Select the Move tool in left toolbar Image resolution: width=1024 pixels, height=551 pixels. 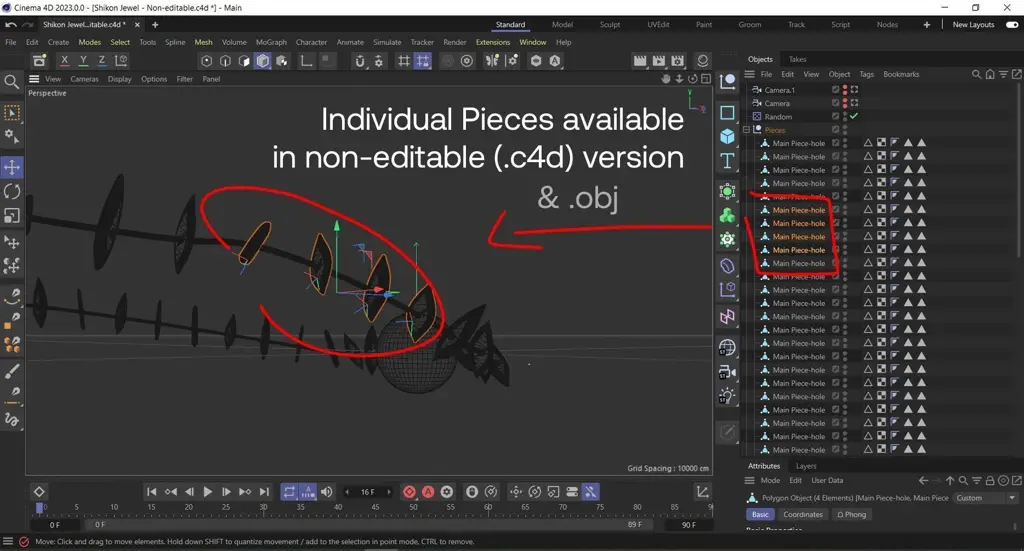pyautogui.click(x=12, y=167)
